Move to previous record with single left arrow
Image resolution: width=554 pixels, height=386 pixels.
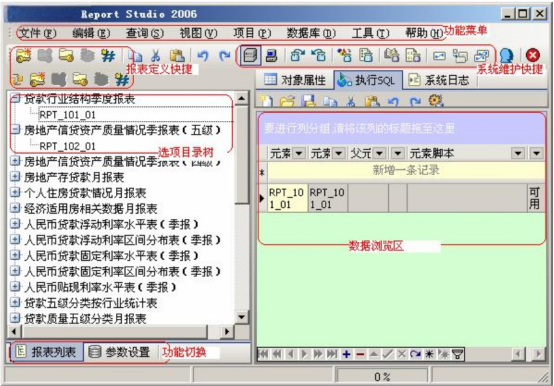(290, 354)
